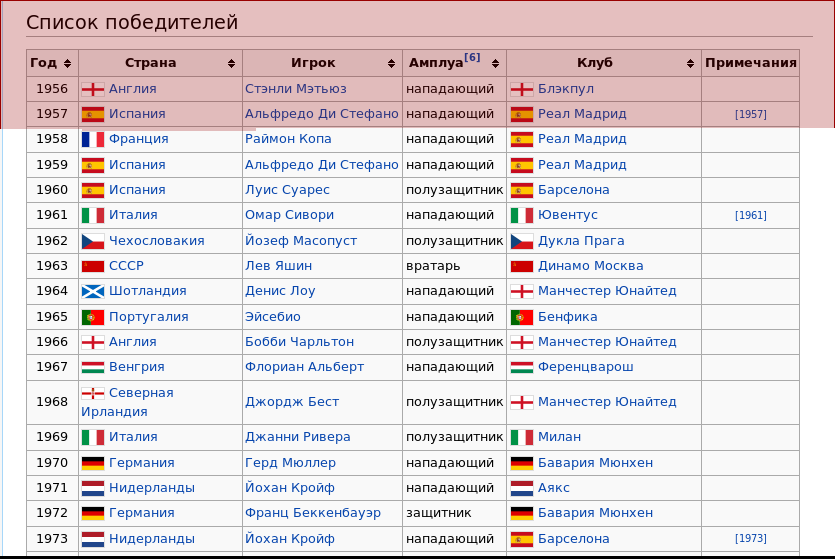This screenshot has height=559, width=835.
Task: Open footnote [6] in the Амплуа header
Action: pos(472,57)
